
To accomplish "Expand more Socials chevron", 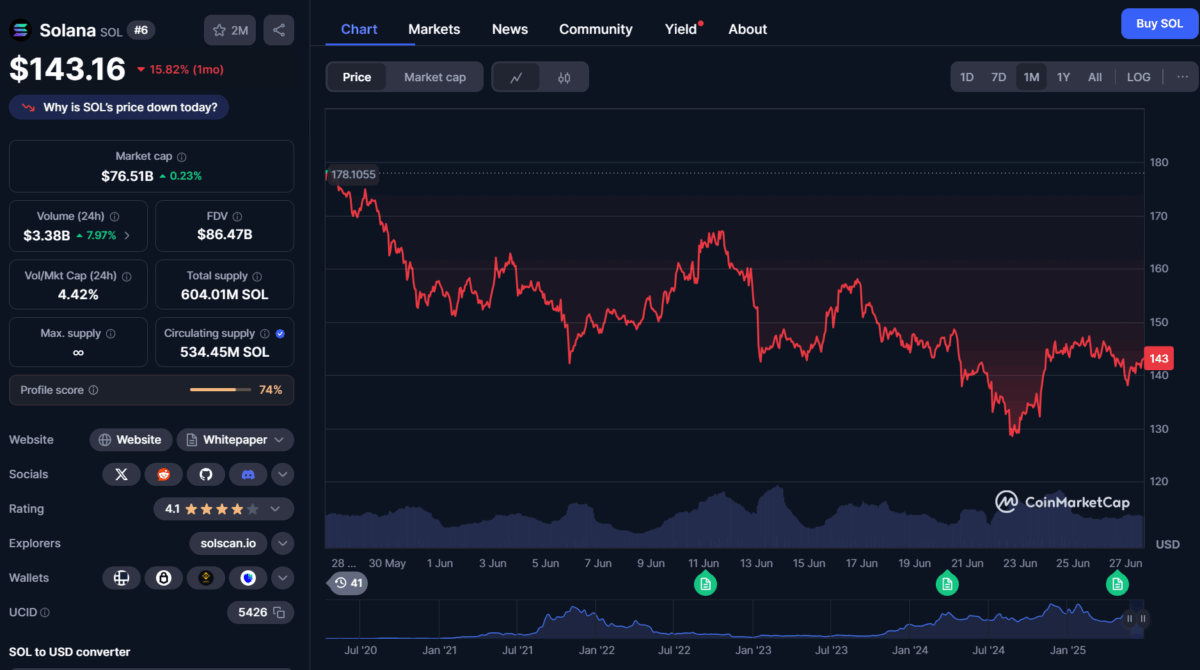I will [283, 474].
